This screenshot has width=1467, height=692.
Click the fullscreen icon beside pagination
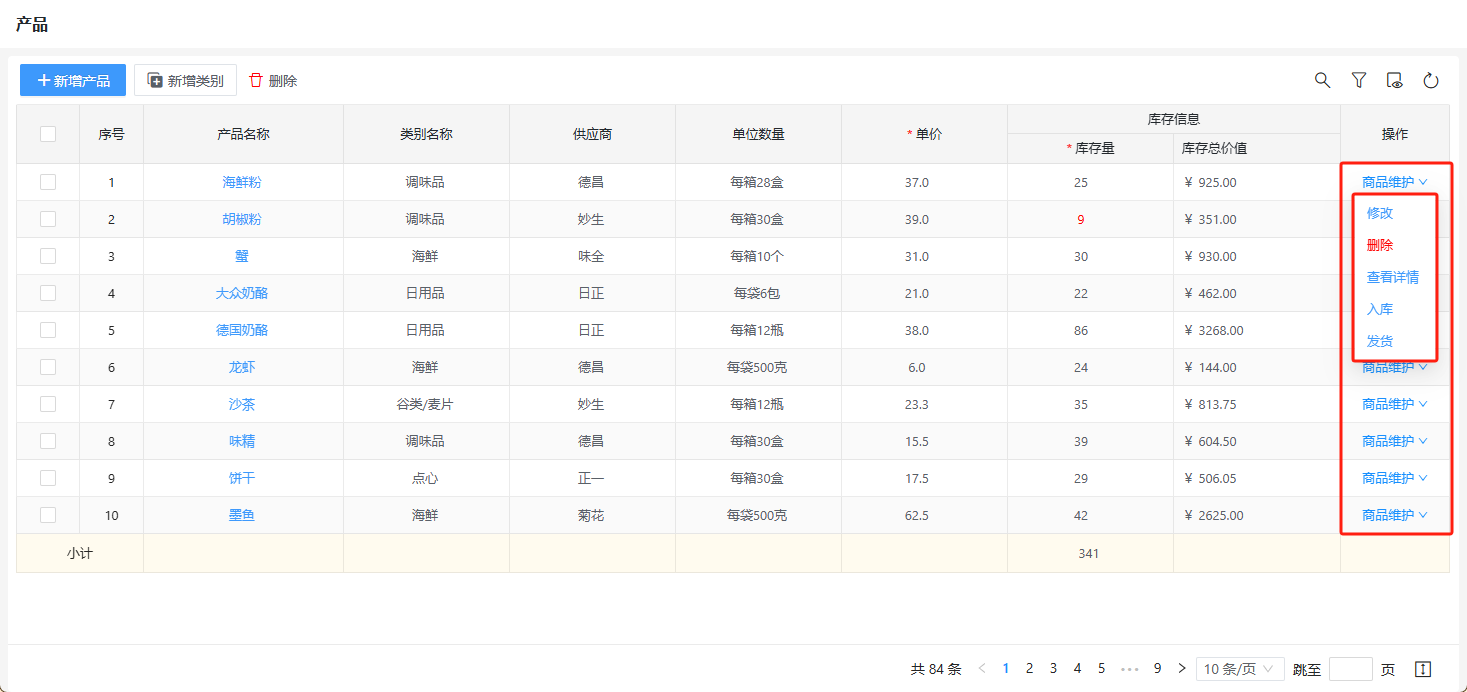pos(1424,669)
